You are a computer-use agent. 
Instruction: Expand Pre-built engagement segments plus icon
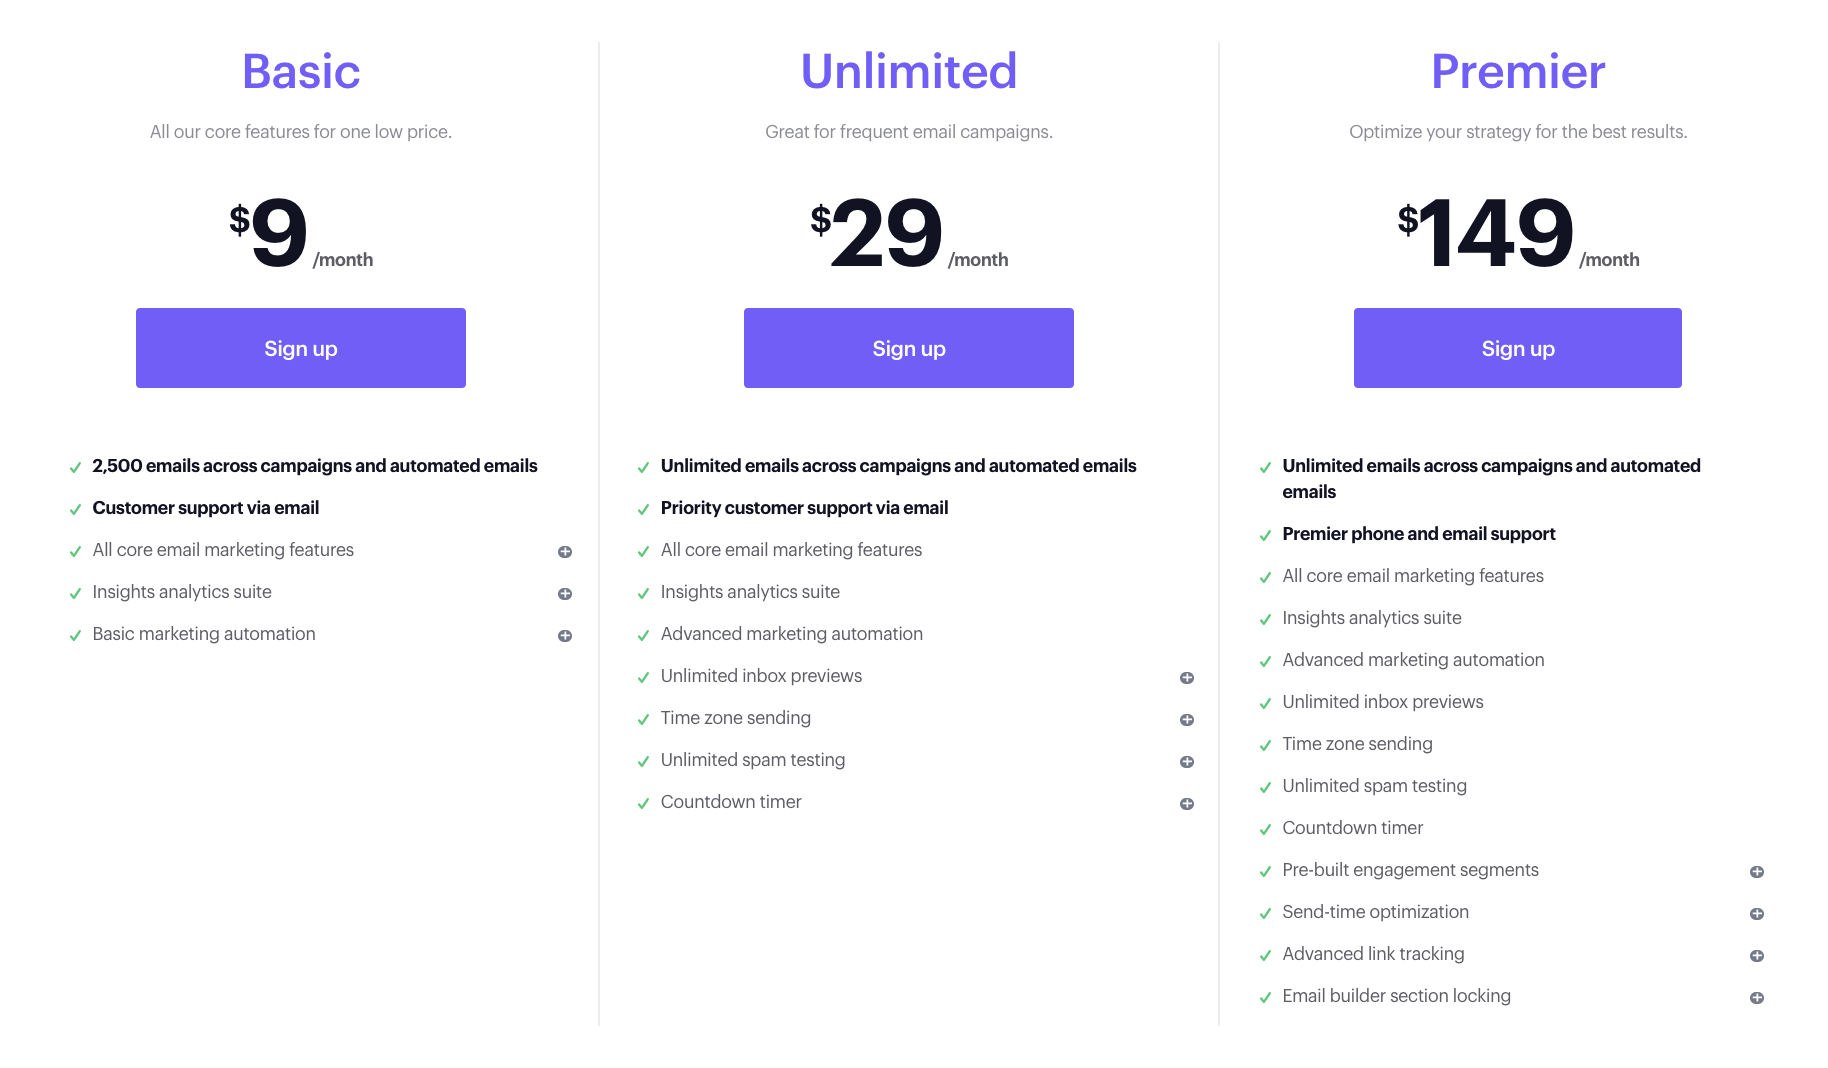pyautogui.click(x=1757, y=872)
